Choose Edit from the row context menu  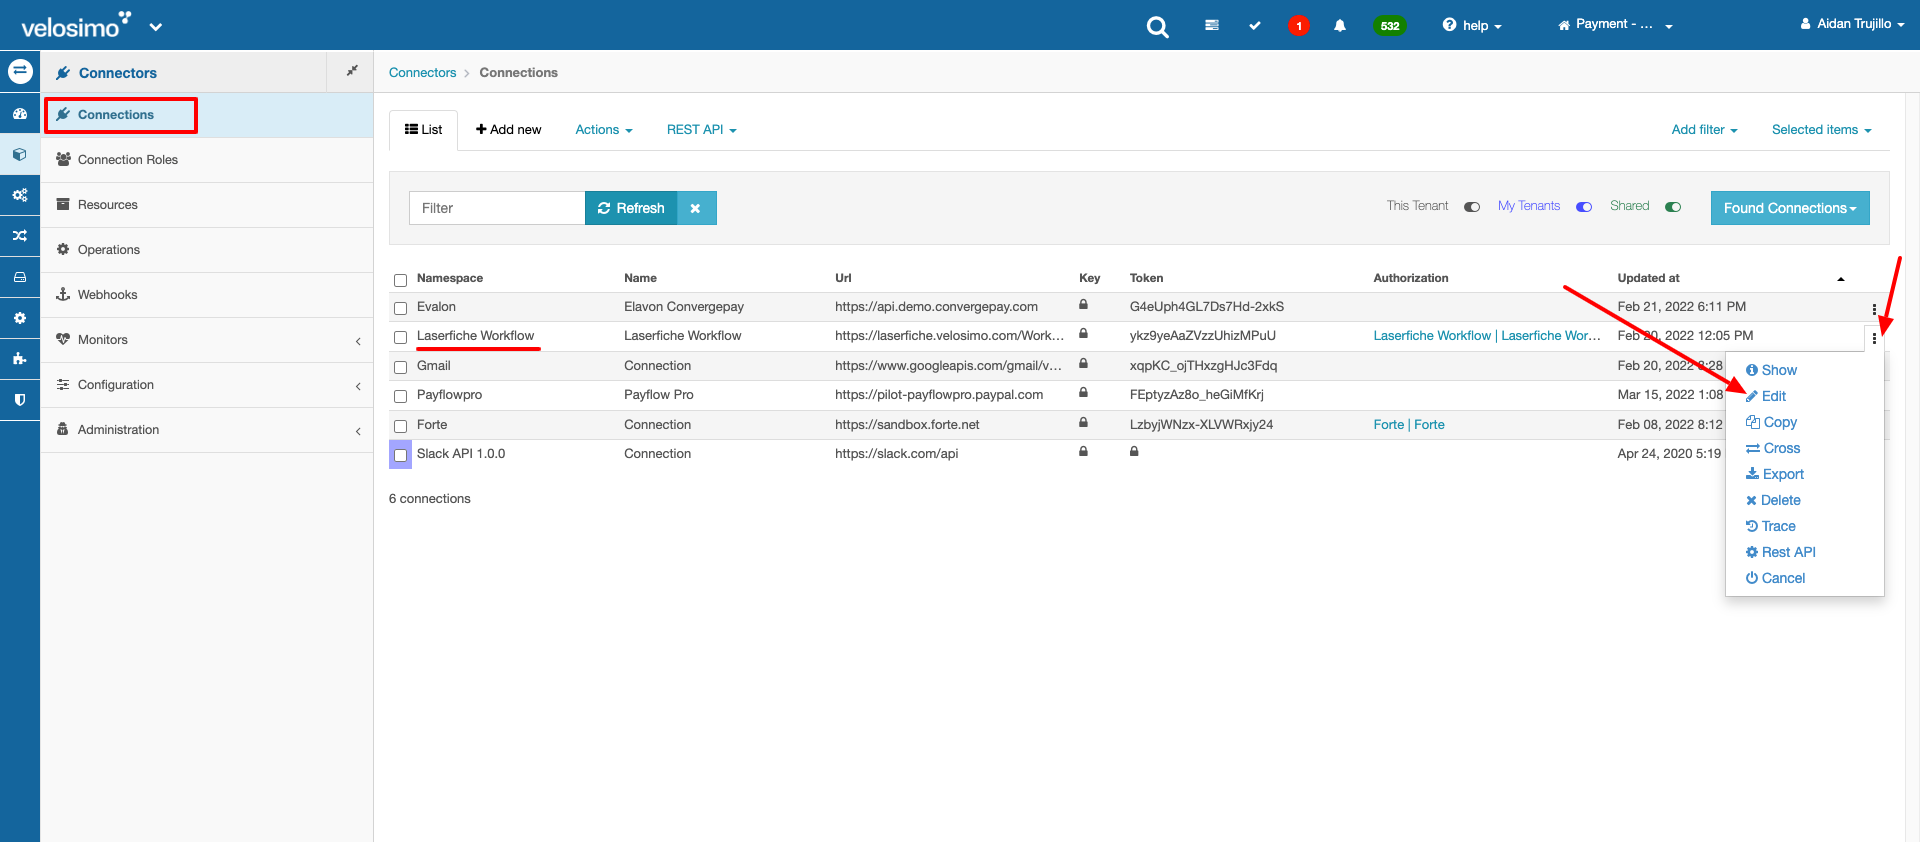click(1766, 396)
